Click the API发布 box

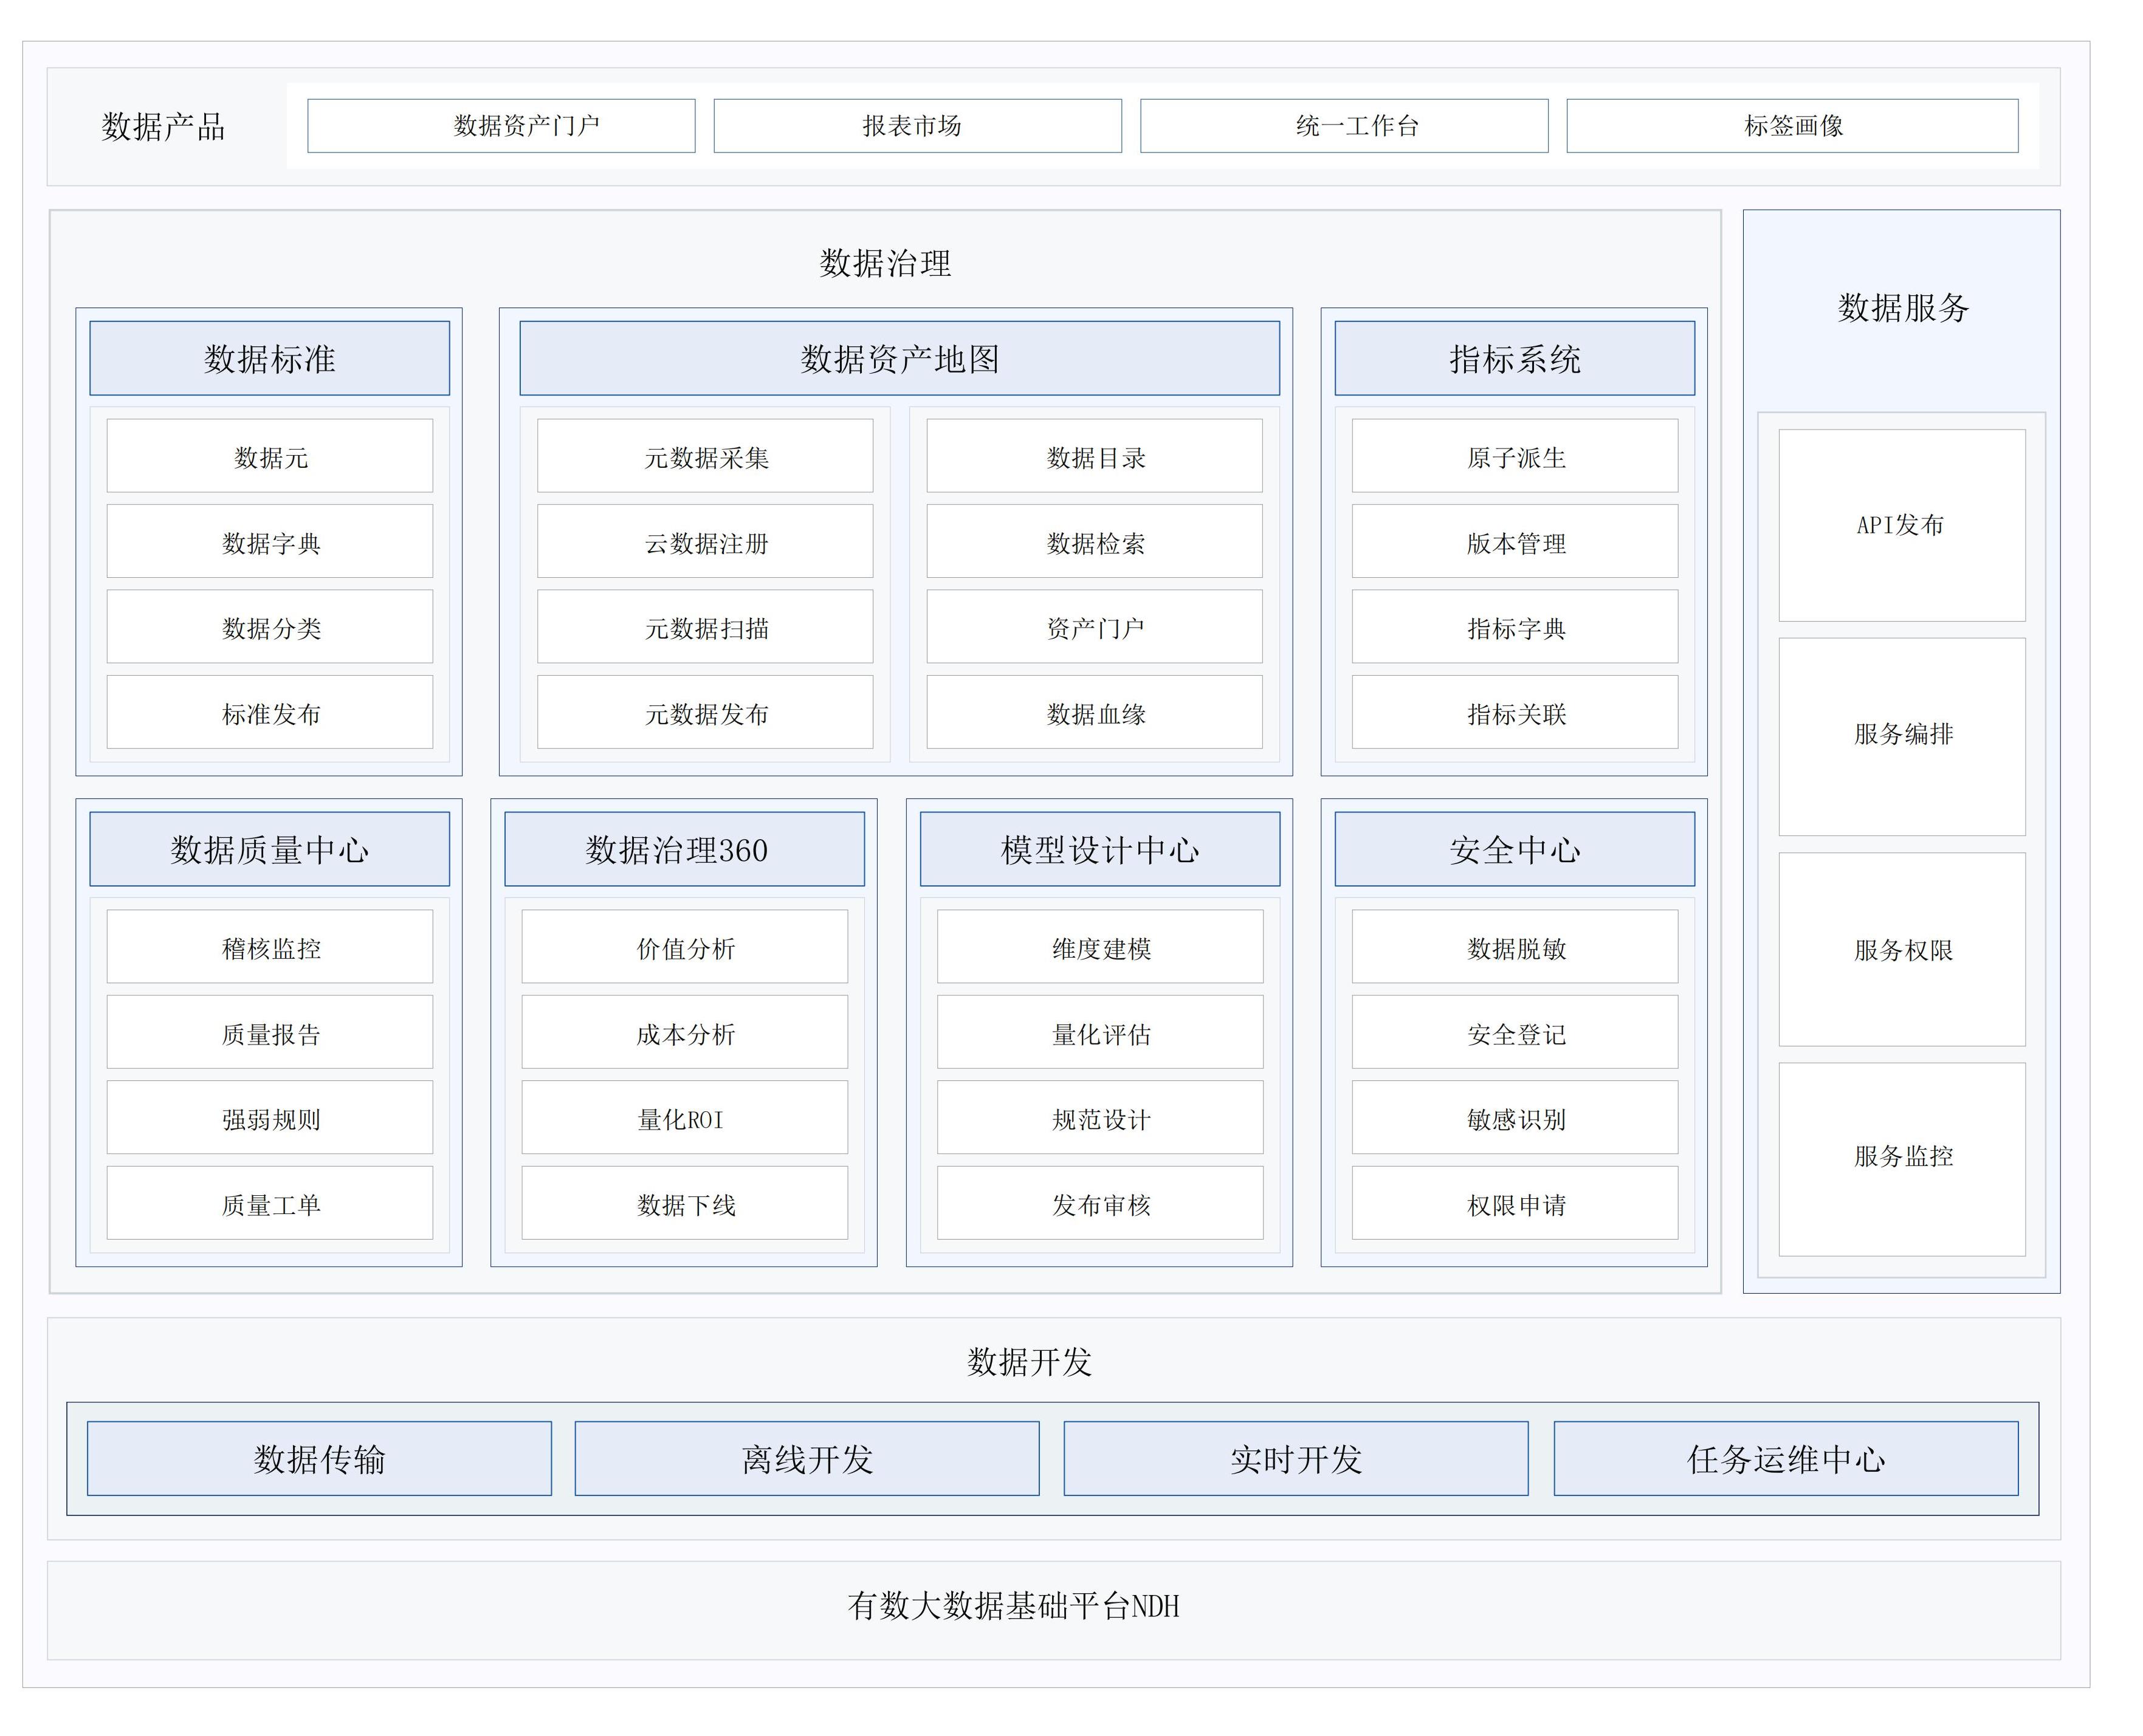point(1902,526)
